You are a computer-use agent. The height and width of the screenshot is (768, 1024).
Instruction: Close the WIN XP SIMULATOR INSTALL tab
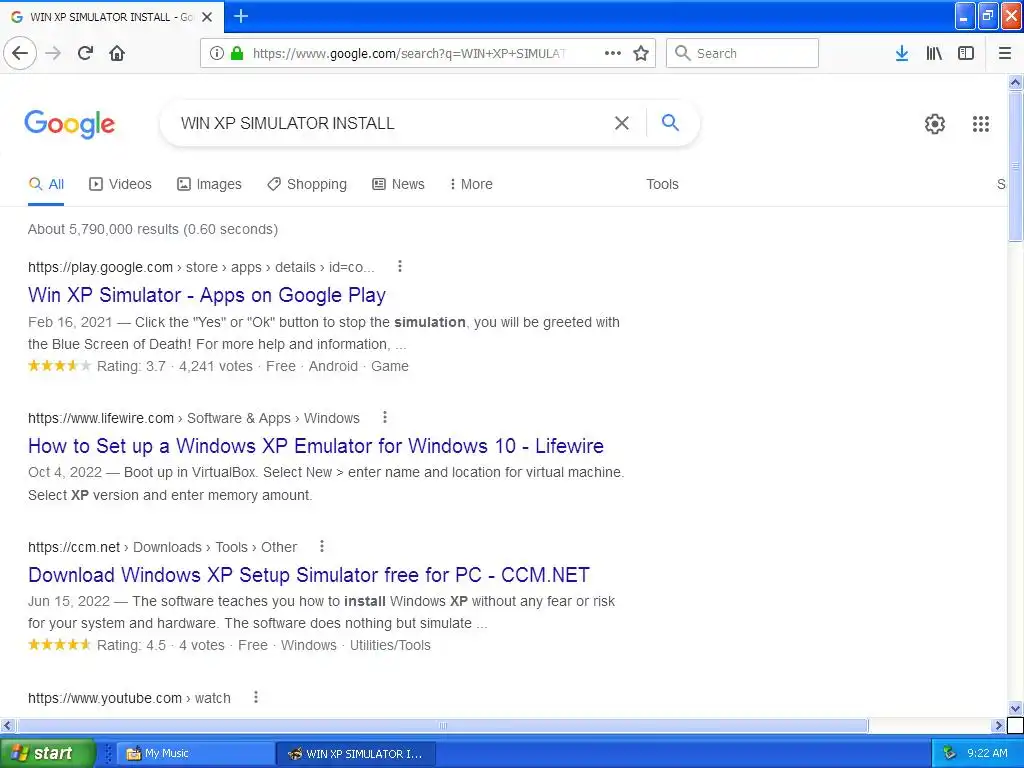[207, 17]
